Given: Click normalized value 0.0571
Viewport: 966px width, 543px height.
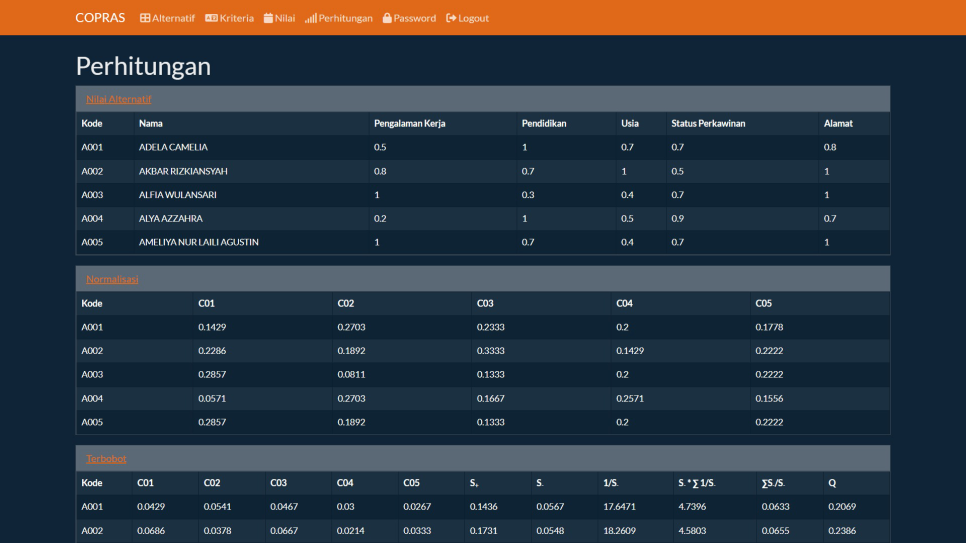Looking at the screenshot, I should tap(212, 399).
